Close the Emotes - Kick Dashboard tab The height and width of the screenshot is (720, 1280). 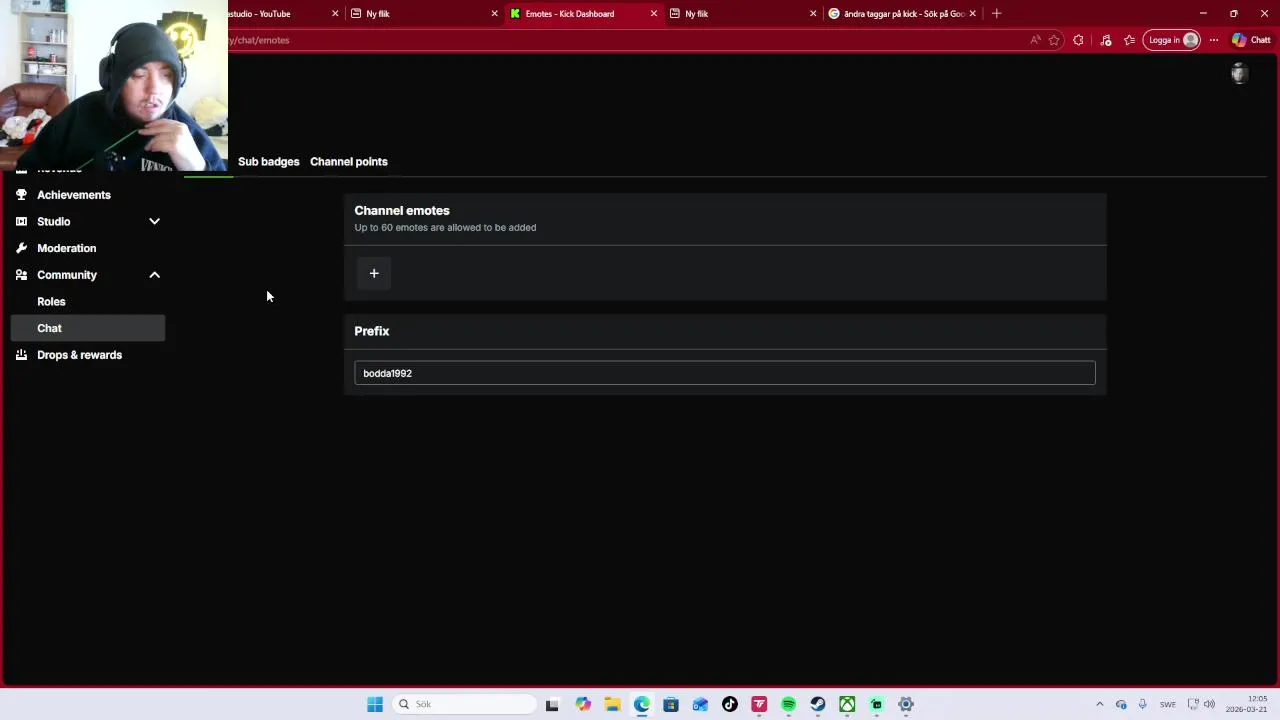(x=654, y=14)
